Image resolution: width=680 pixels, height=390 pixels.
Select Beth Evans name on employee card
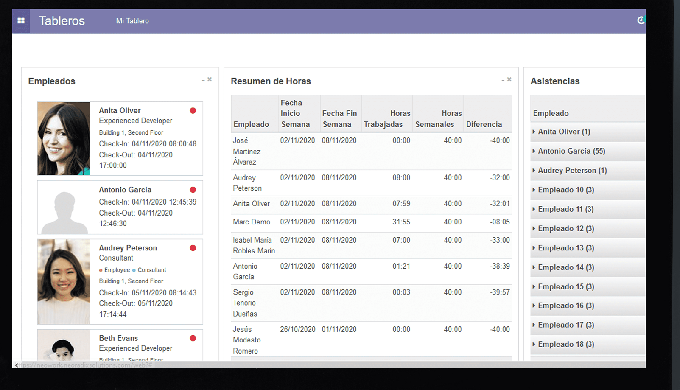118,338
